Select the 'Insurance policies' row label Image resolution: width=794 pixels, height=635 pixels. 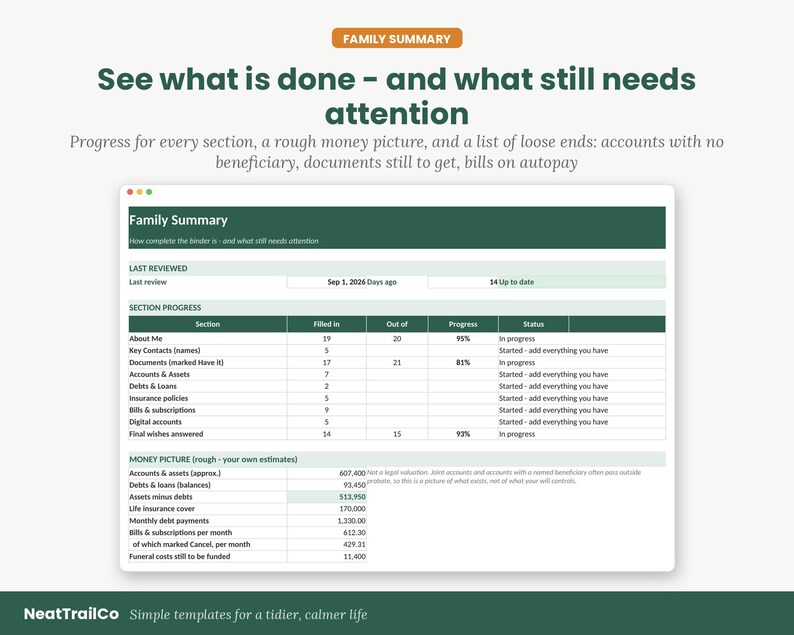click(208, 399)
